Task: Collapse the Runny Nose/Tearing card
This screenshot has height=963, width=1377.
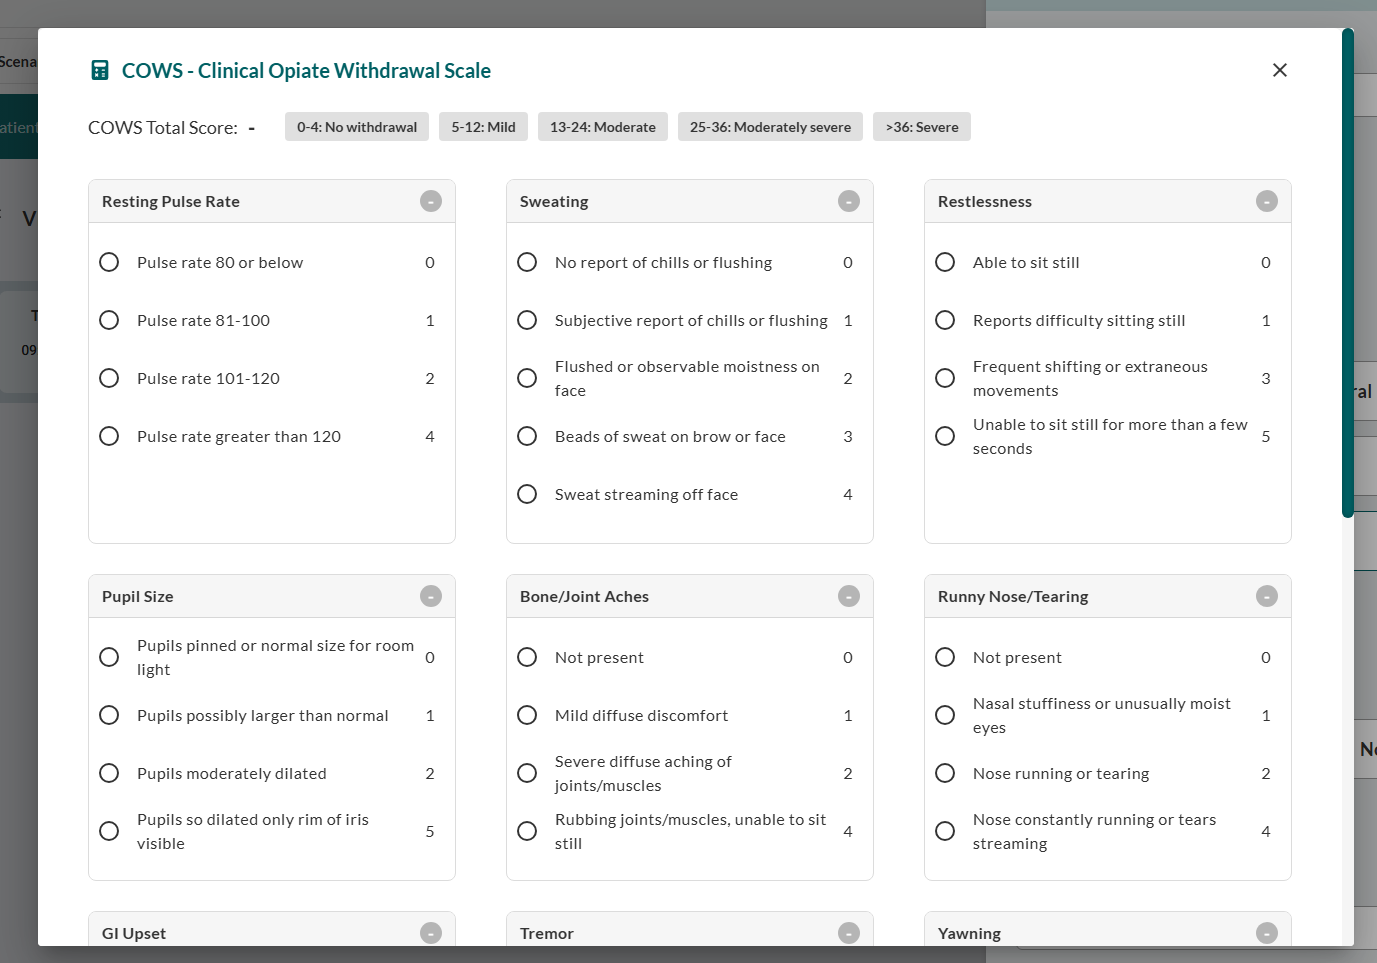Action: pyautogui.click(x=1267, y=596)
